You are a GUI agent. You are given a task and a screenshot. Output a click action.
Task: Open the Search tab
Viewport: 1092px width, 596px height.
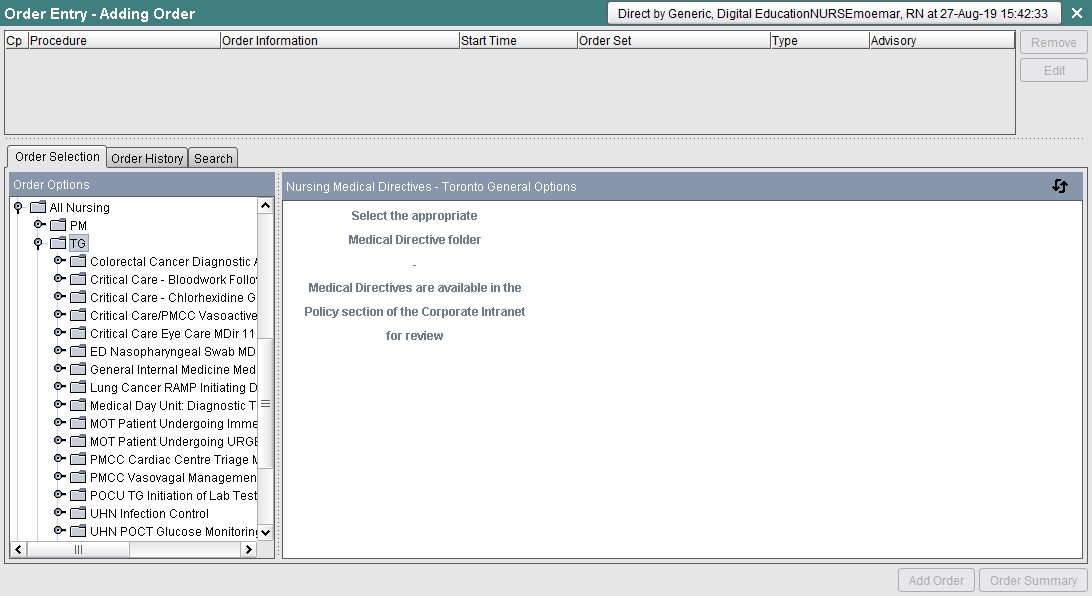tap(213, 158)
